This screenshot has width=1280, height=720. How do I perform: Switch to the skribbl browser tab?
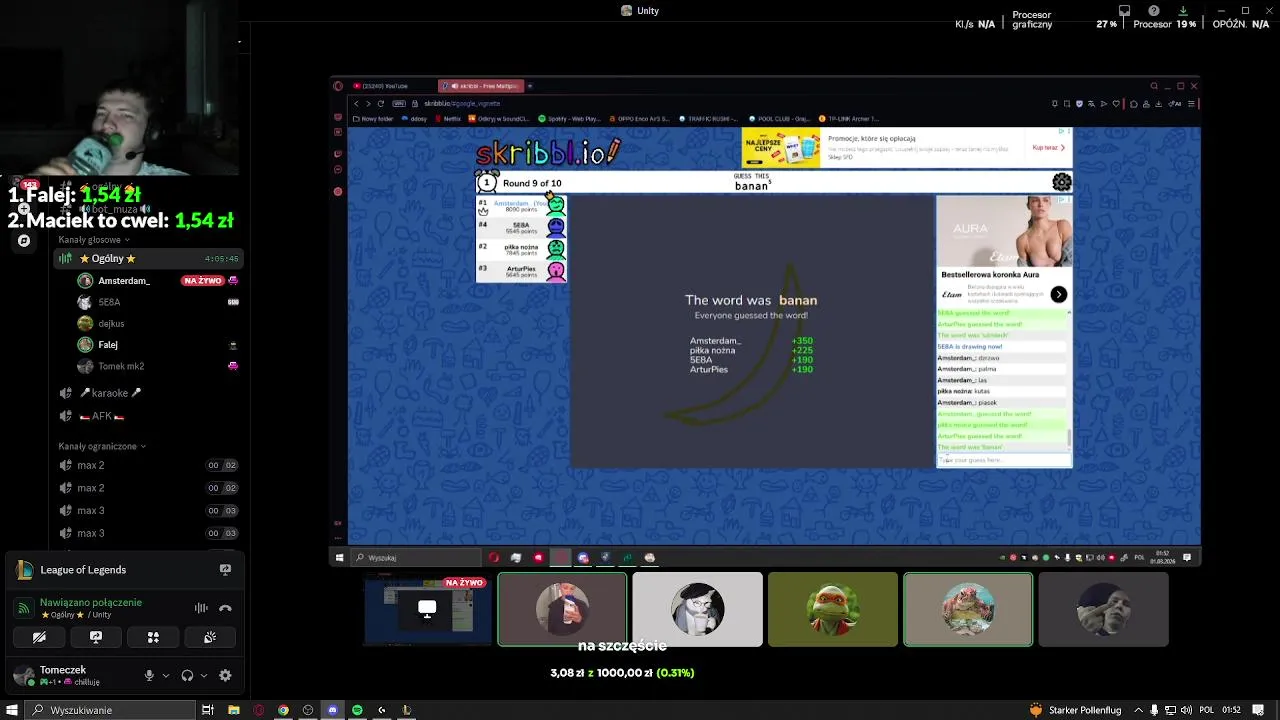[x=482, y=86]
